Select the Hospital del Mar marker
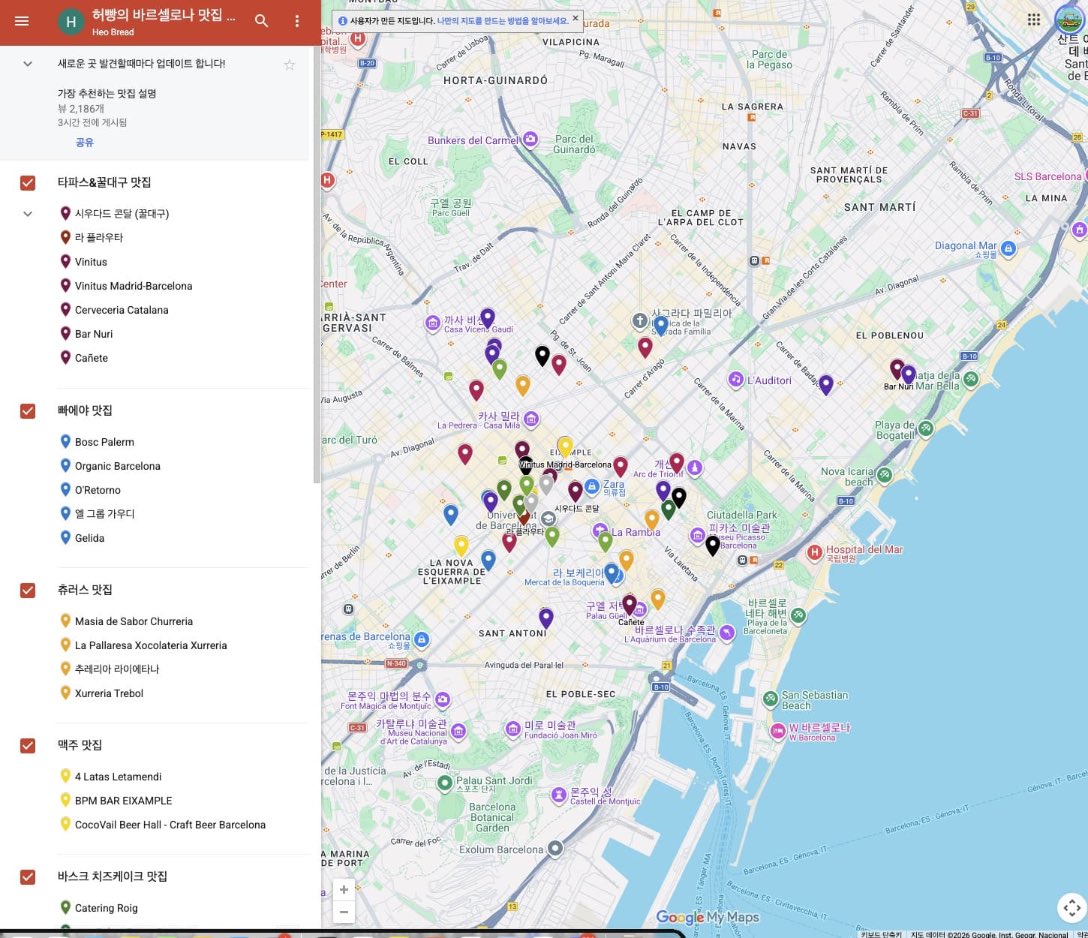Screen dimensions: 1088x938 [815, 553]
